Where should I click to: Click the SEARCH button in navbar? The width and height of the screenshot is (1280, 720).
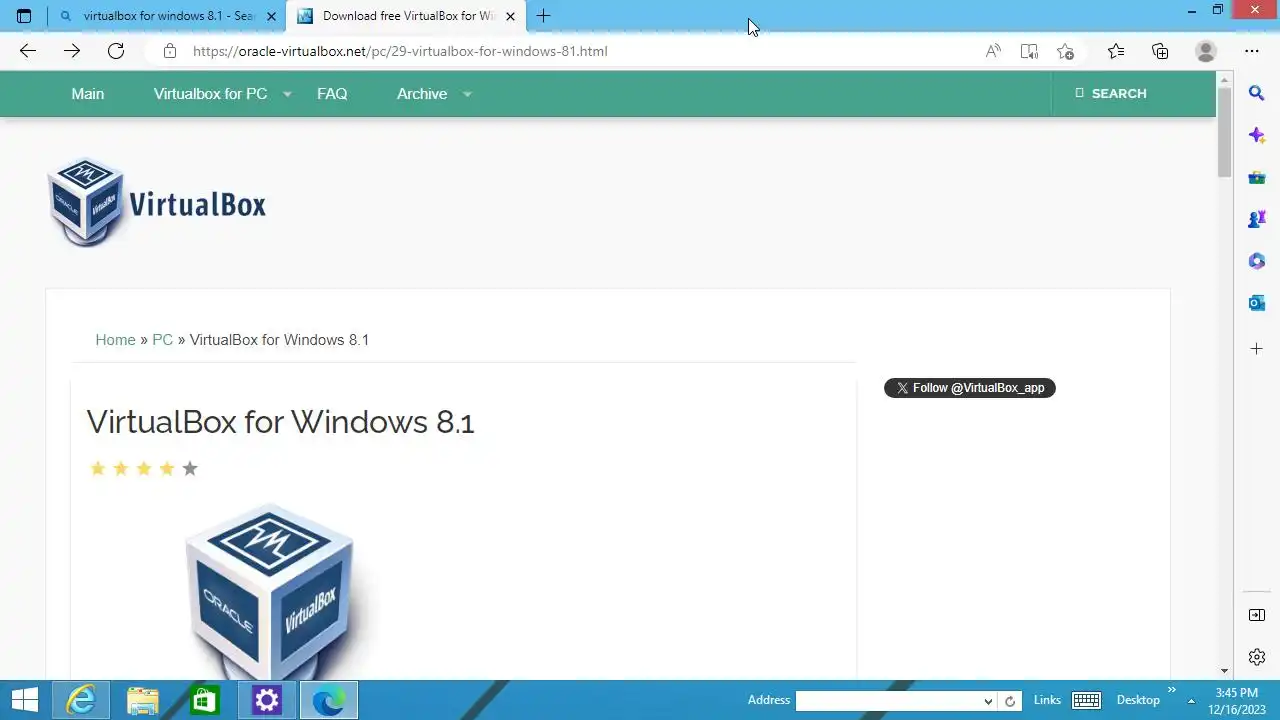(1110, 93)
